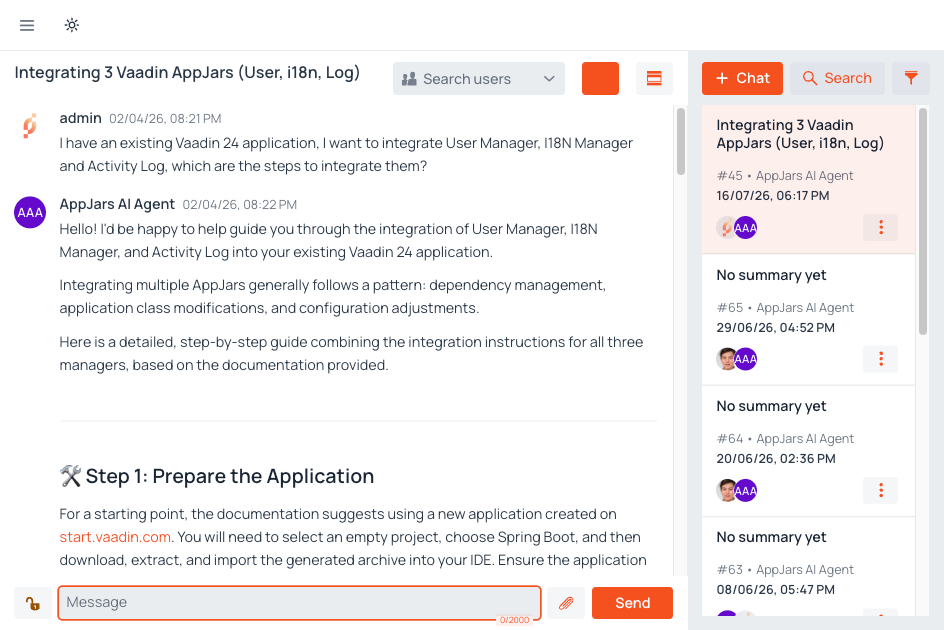This screenshot has width=944, height=630.
Task: Click the user photo avatar on chat #64
Action: point(726,491)
